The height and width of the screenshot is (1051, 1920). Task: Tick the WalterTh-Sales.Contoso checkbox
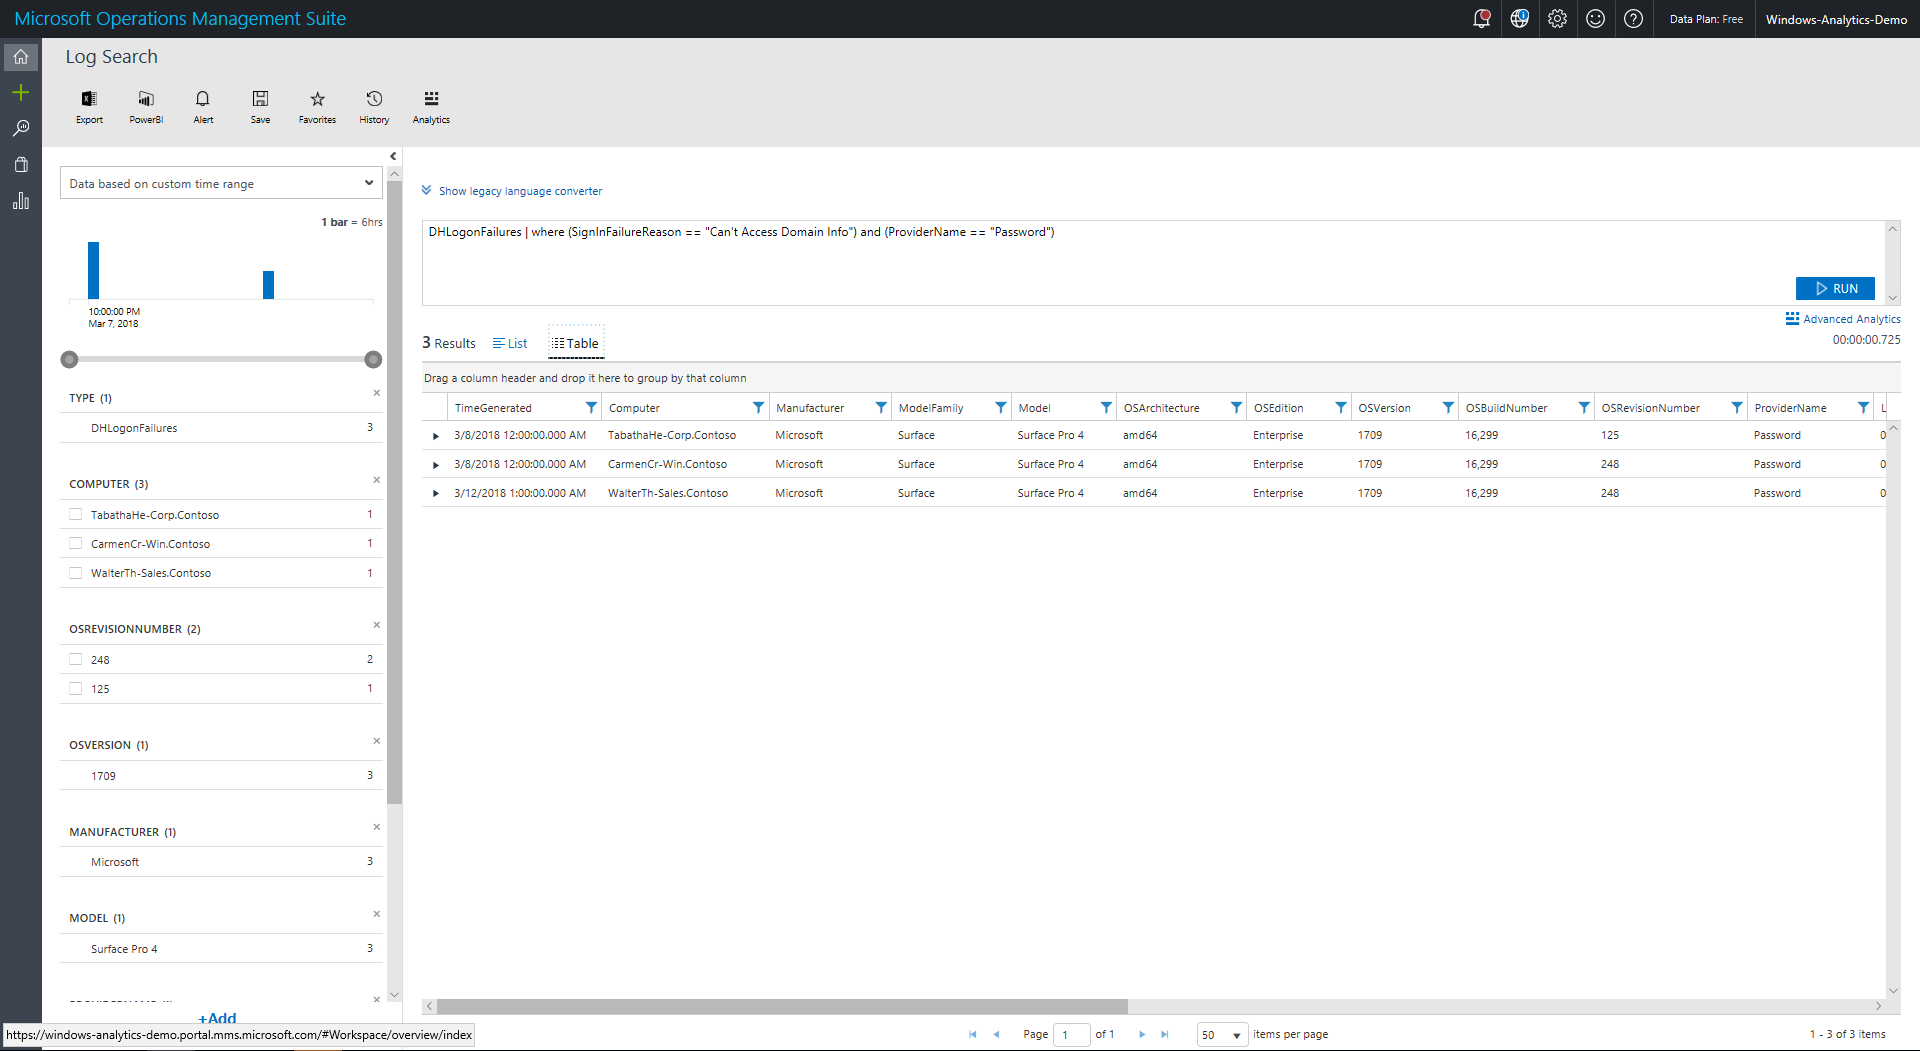tap(76, 573)
